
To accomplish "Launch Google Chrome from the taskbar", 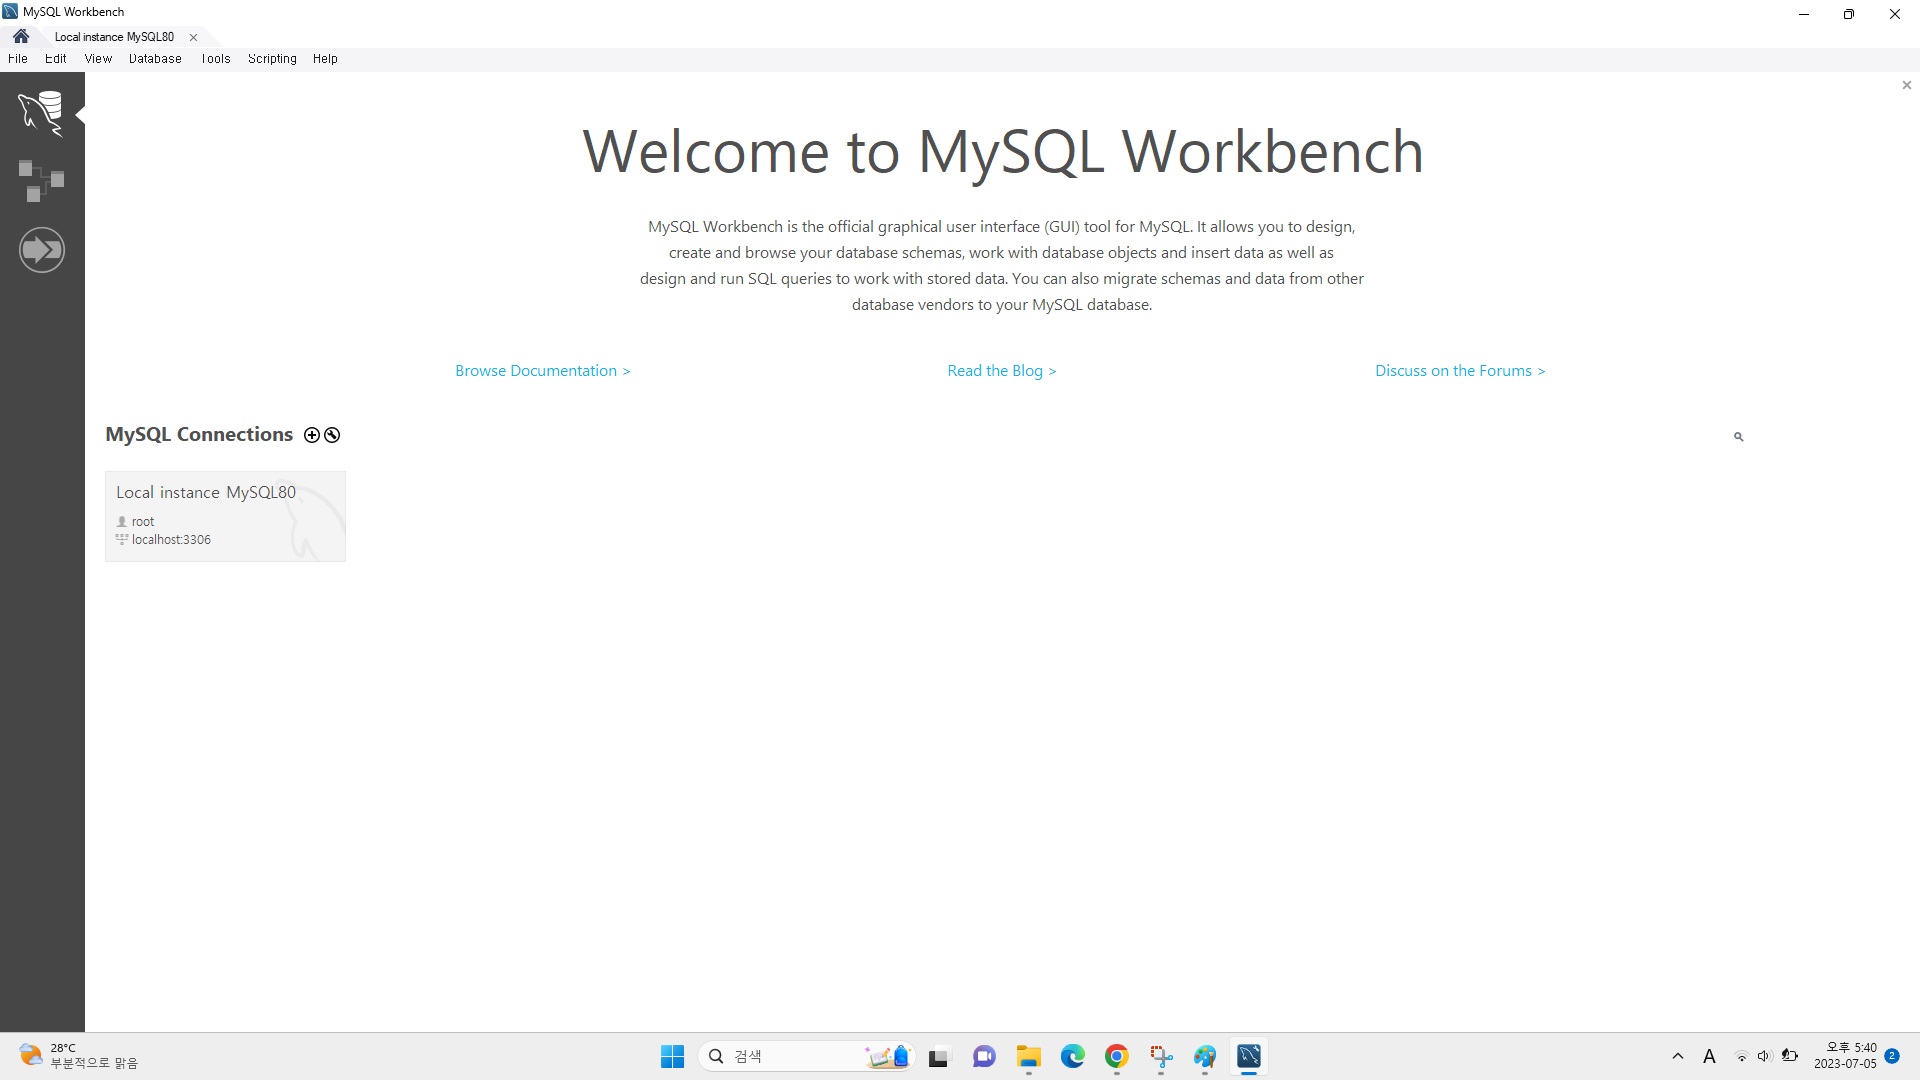I will pos(1117,1057).
